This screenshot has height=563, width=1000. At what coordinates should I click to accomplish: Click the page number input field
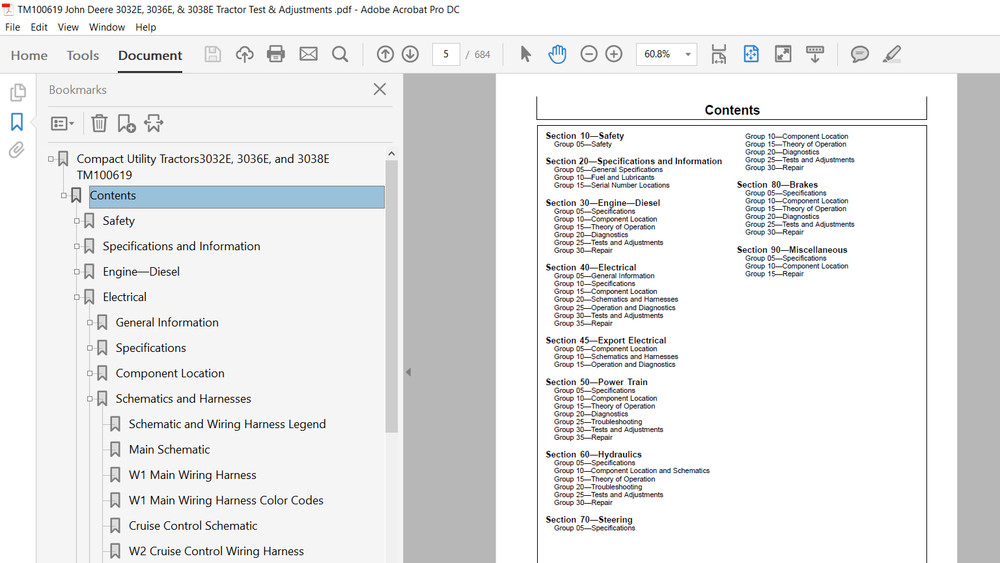446,54
